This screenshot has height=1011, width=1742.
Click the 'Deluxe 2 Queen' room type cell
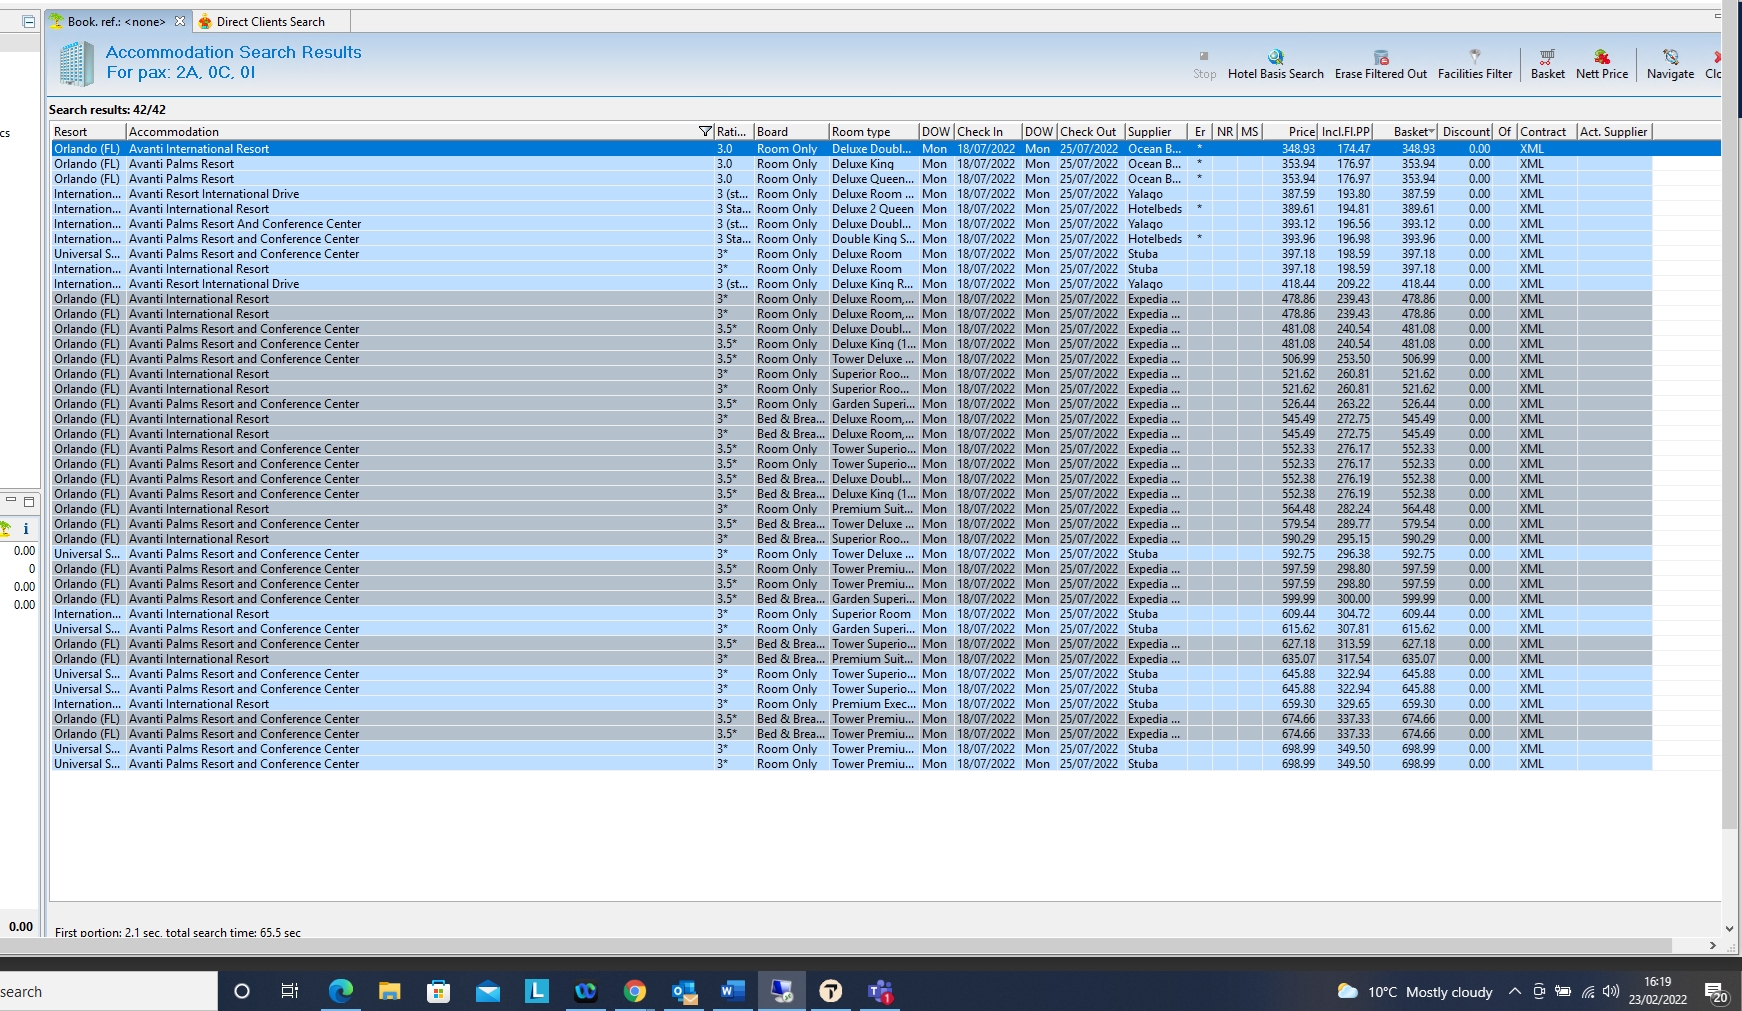click(873, 209)
